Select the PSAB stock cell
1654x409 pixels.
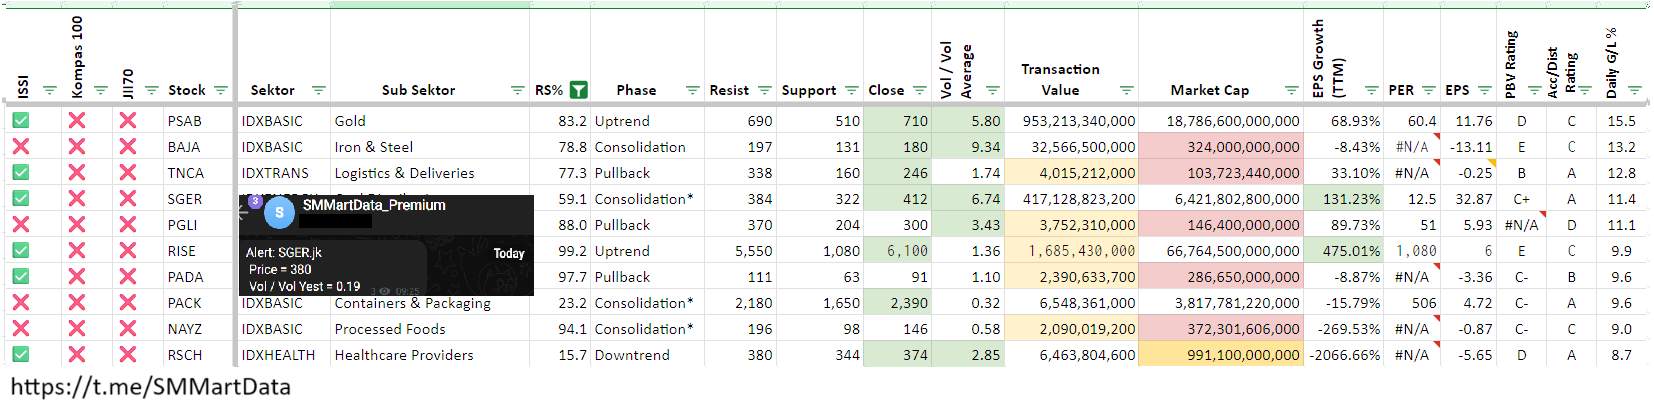click(x=185, y=121)
